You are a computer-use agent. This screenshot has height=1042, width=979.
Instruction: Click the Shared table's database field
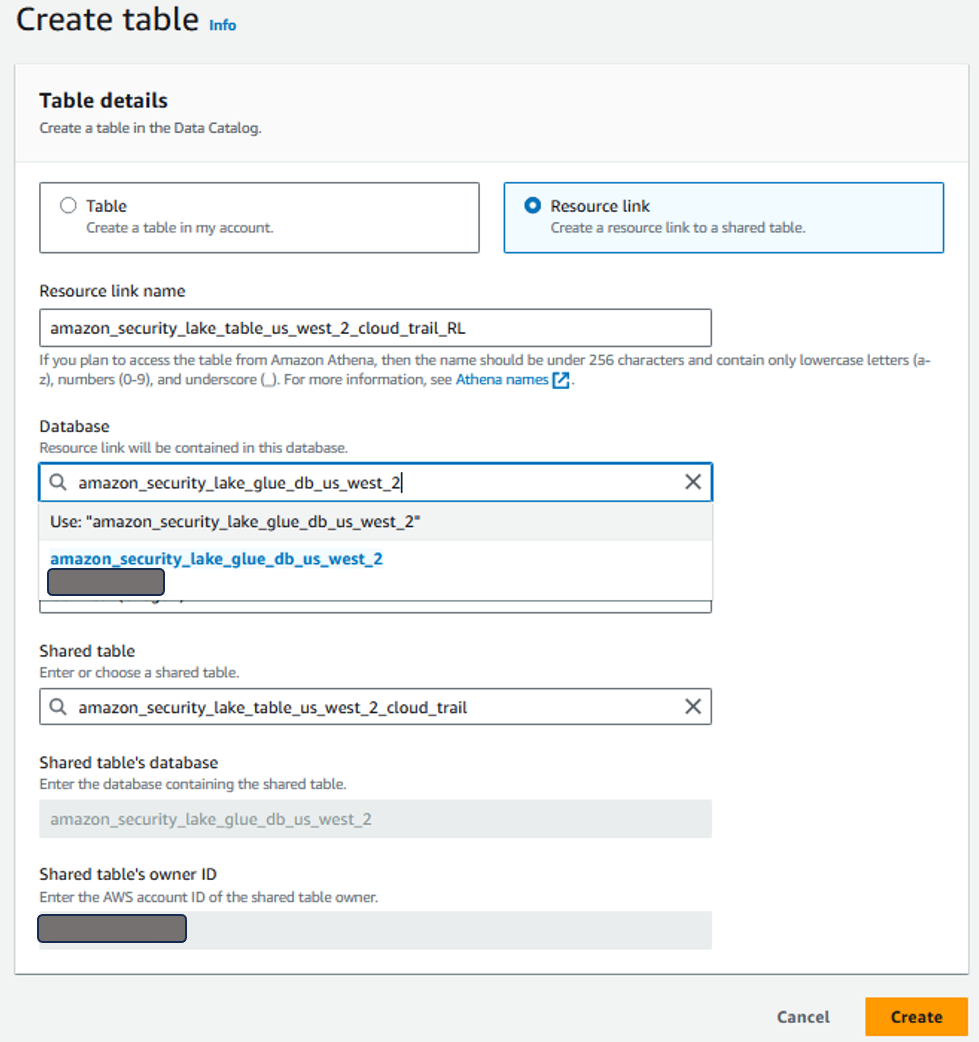click(x=375, y=819)
